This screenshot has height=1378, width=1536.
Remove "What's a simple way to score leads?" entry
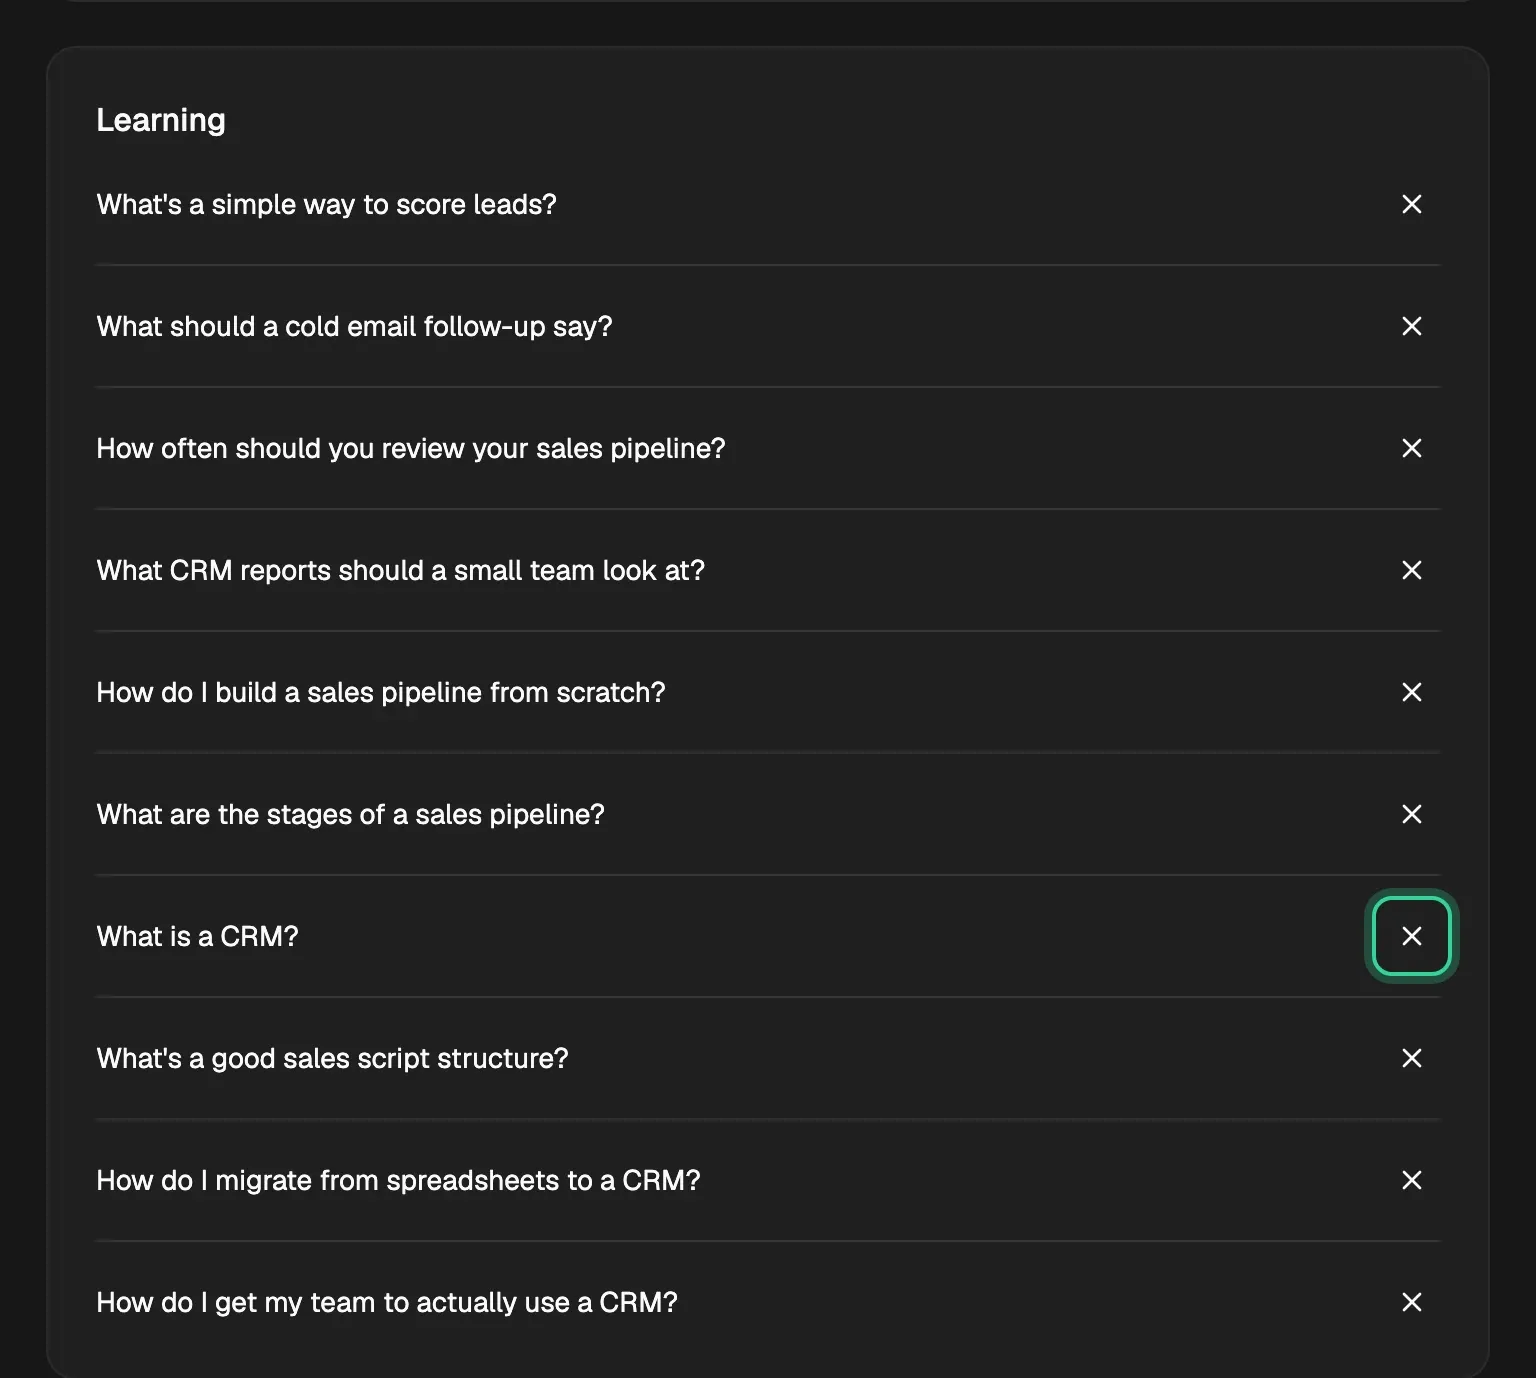pos(1412,204)
